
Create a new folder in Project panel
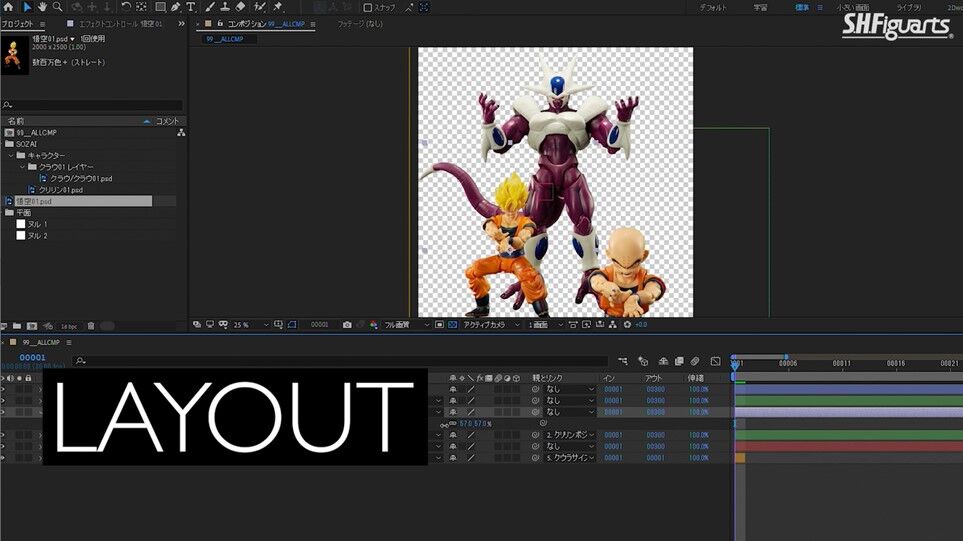point(17,325)
